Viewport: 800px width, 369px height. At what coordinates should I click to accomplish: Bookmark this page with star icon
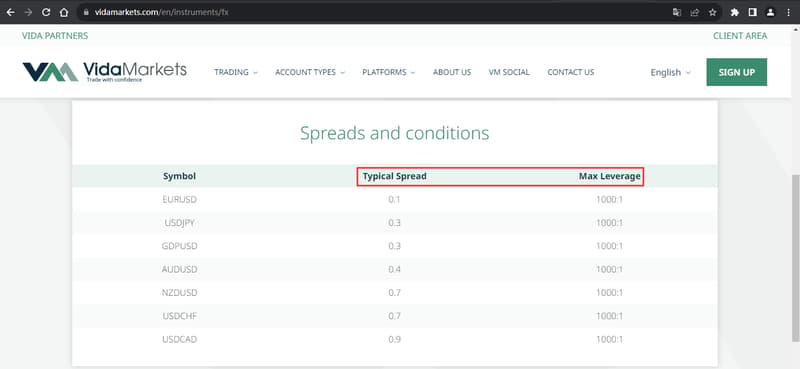(x=712, y=12)
